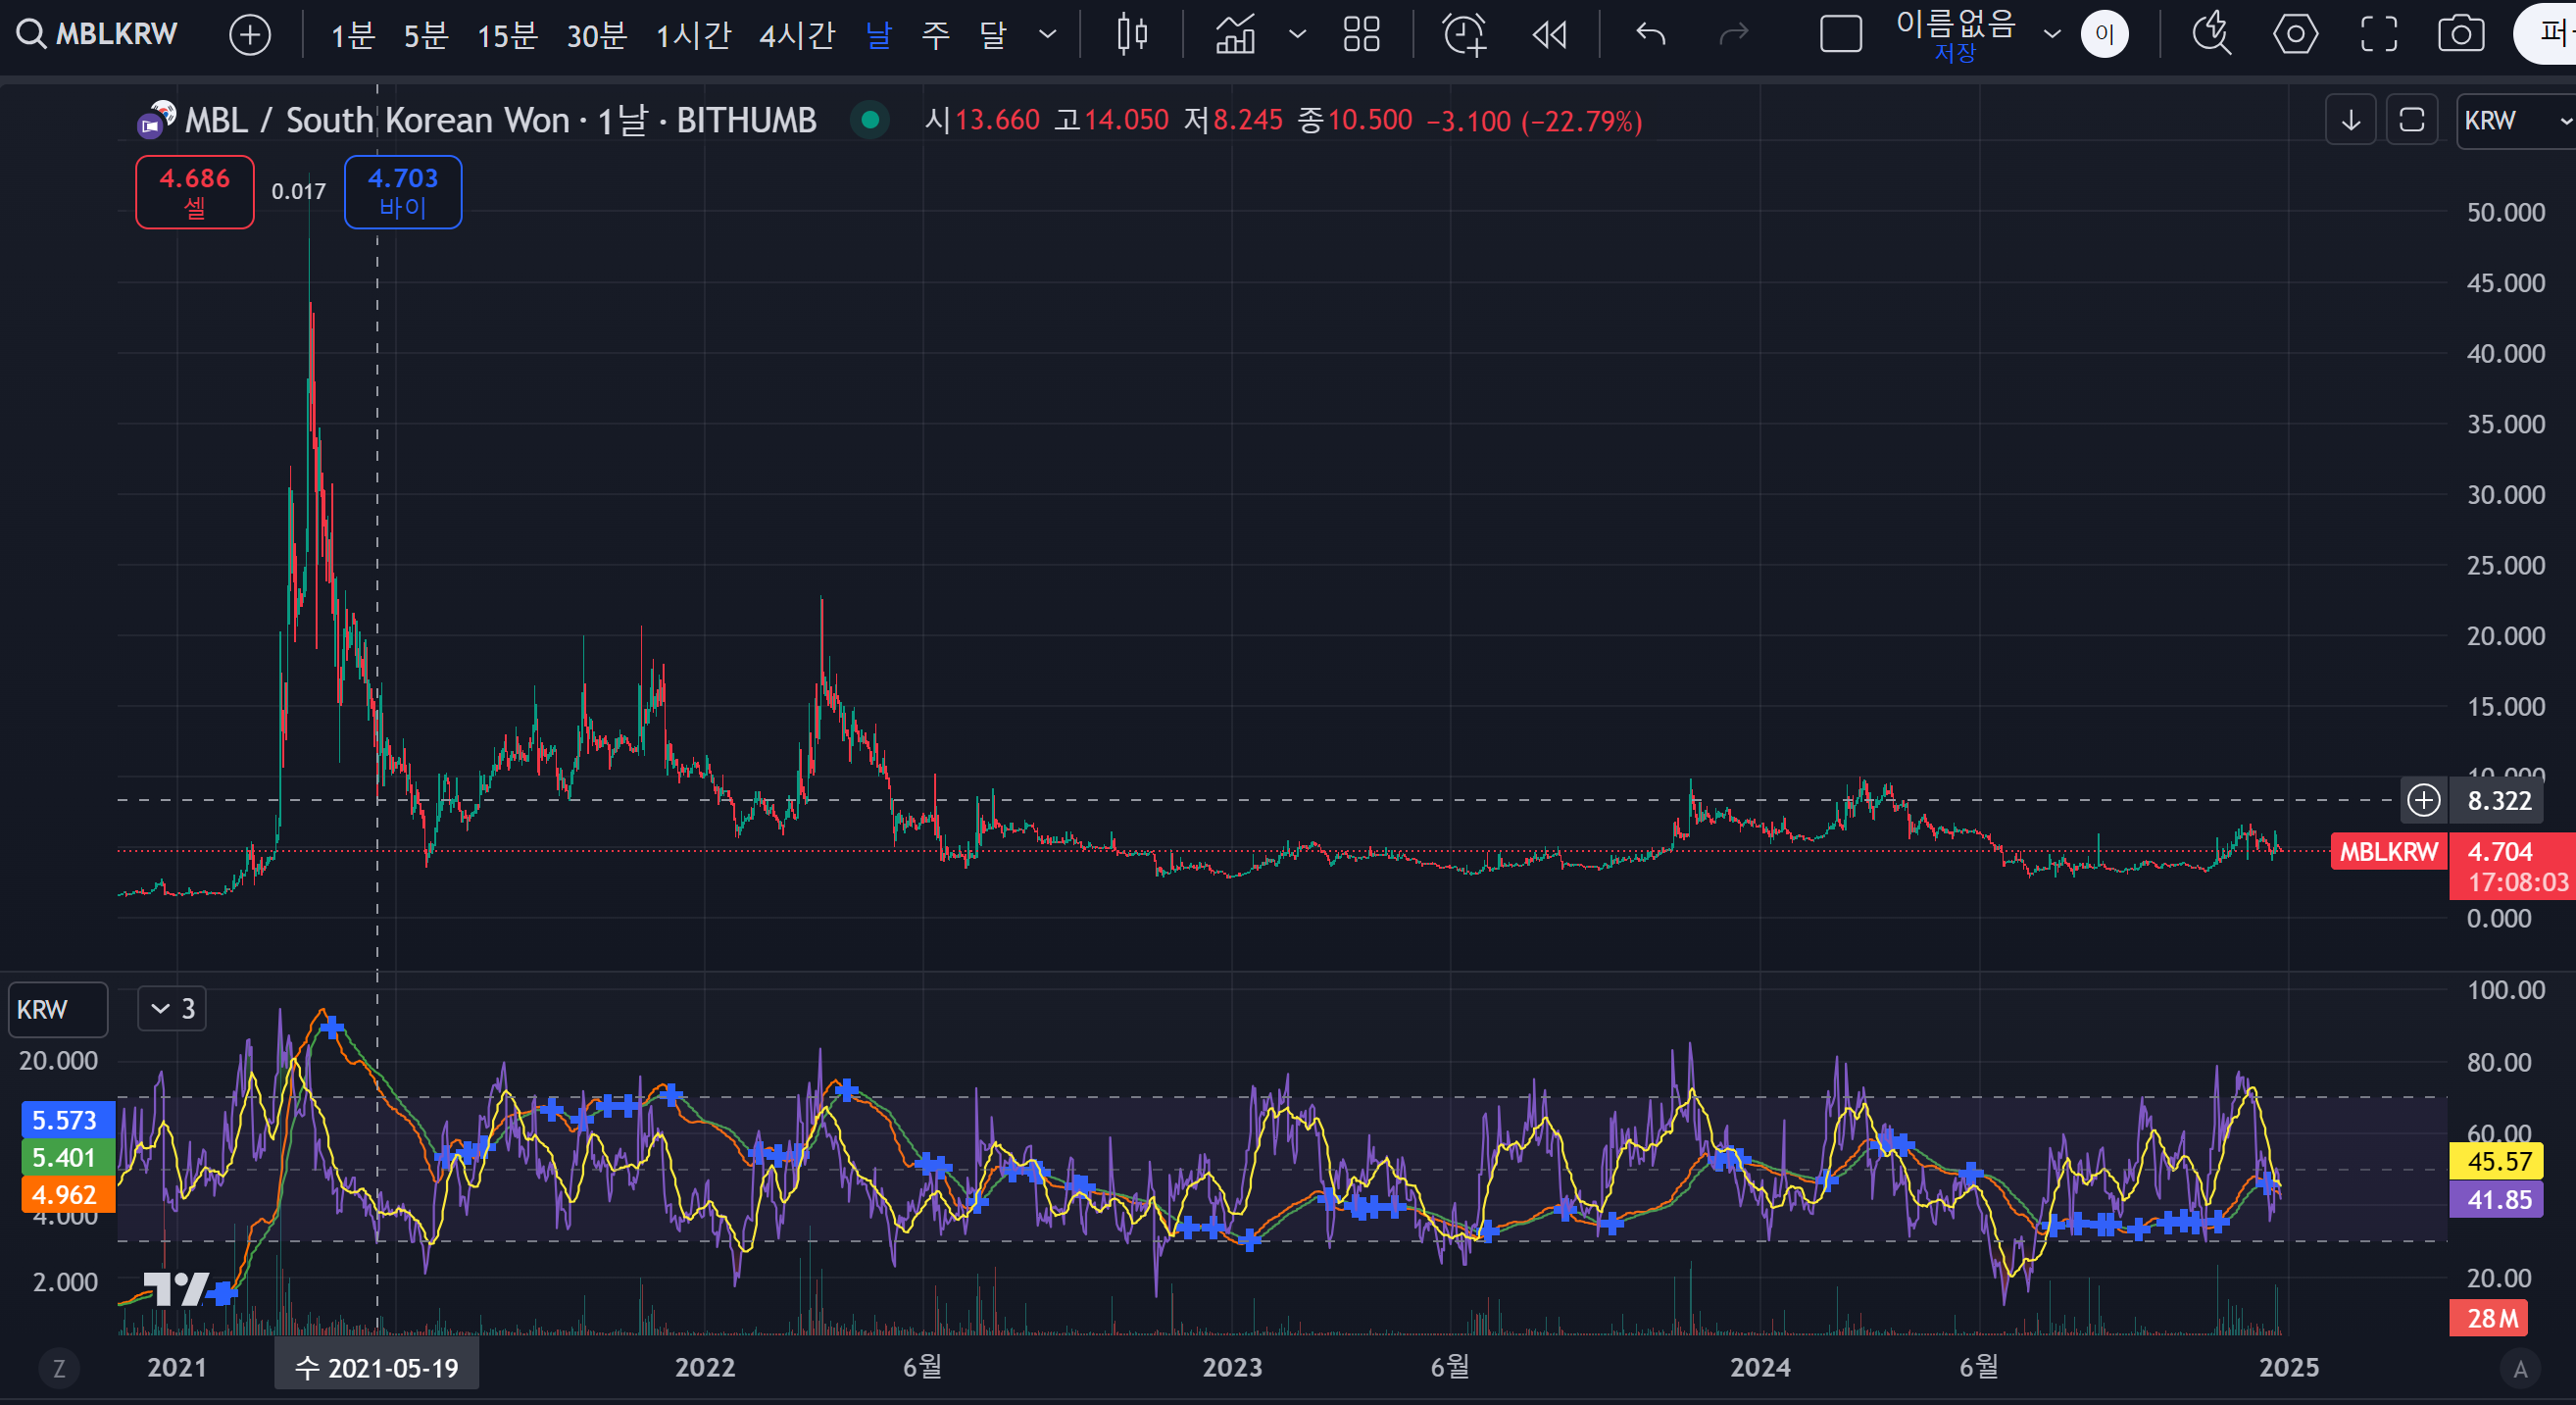This screenshot has height=1405, width=2576.
Task: Open the layout grid setup icon
Action: coord(1362,35)
